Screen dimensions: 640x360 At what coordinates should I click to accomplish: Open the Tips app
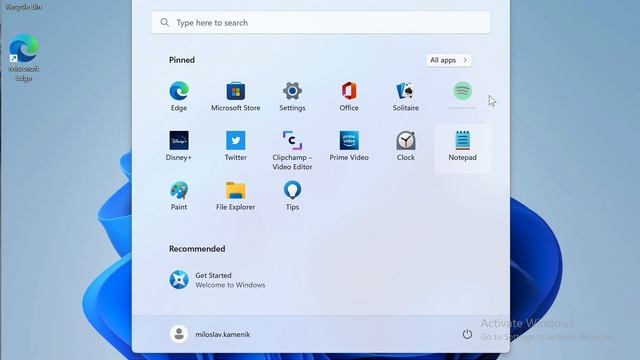point(292,196)
